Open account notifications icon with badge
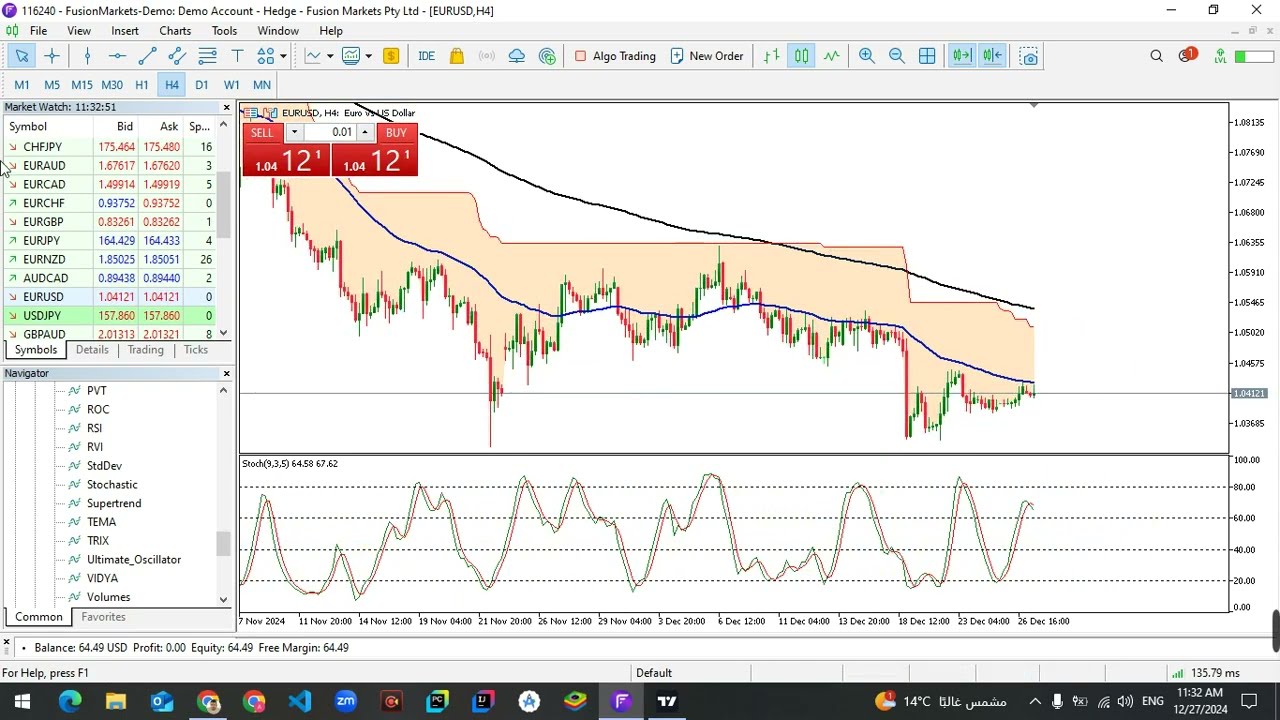 1186,56
